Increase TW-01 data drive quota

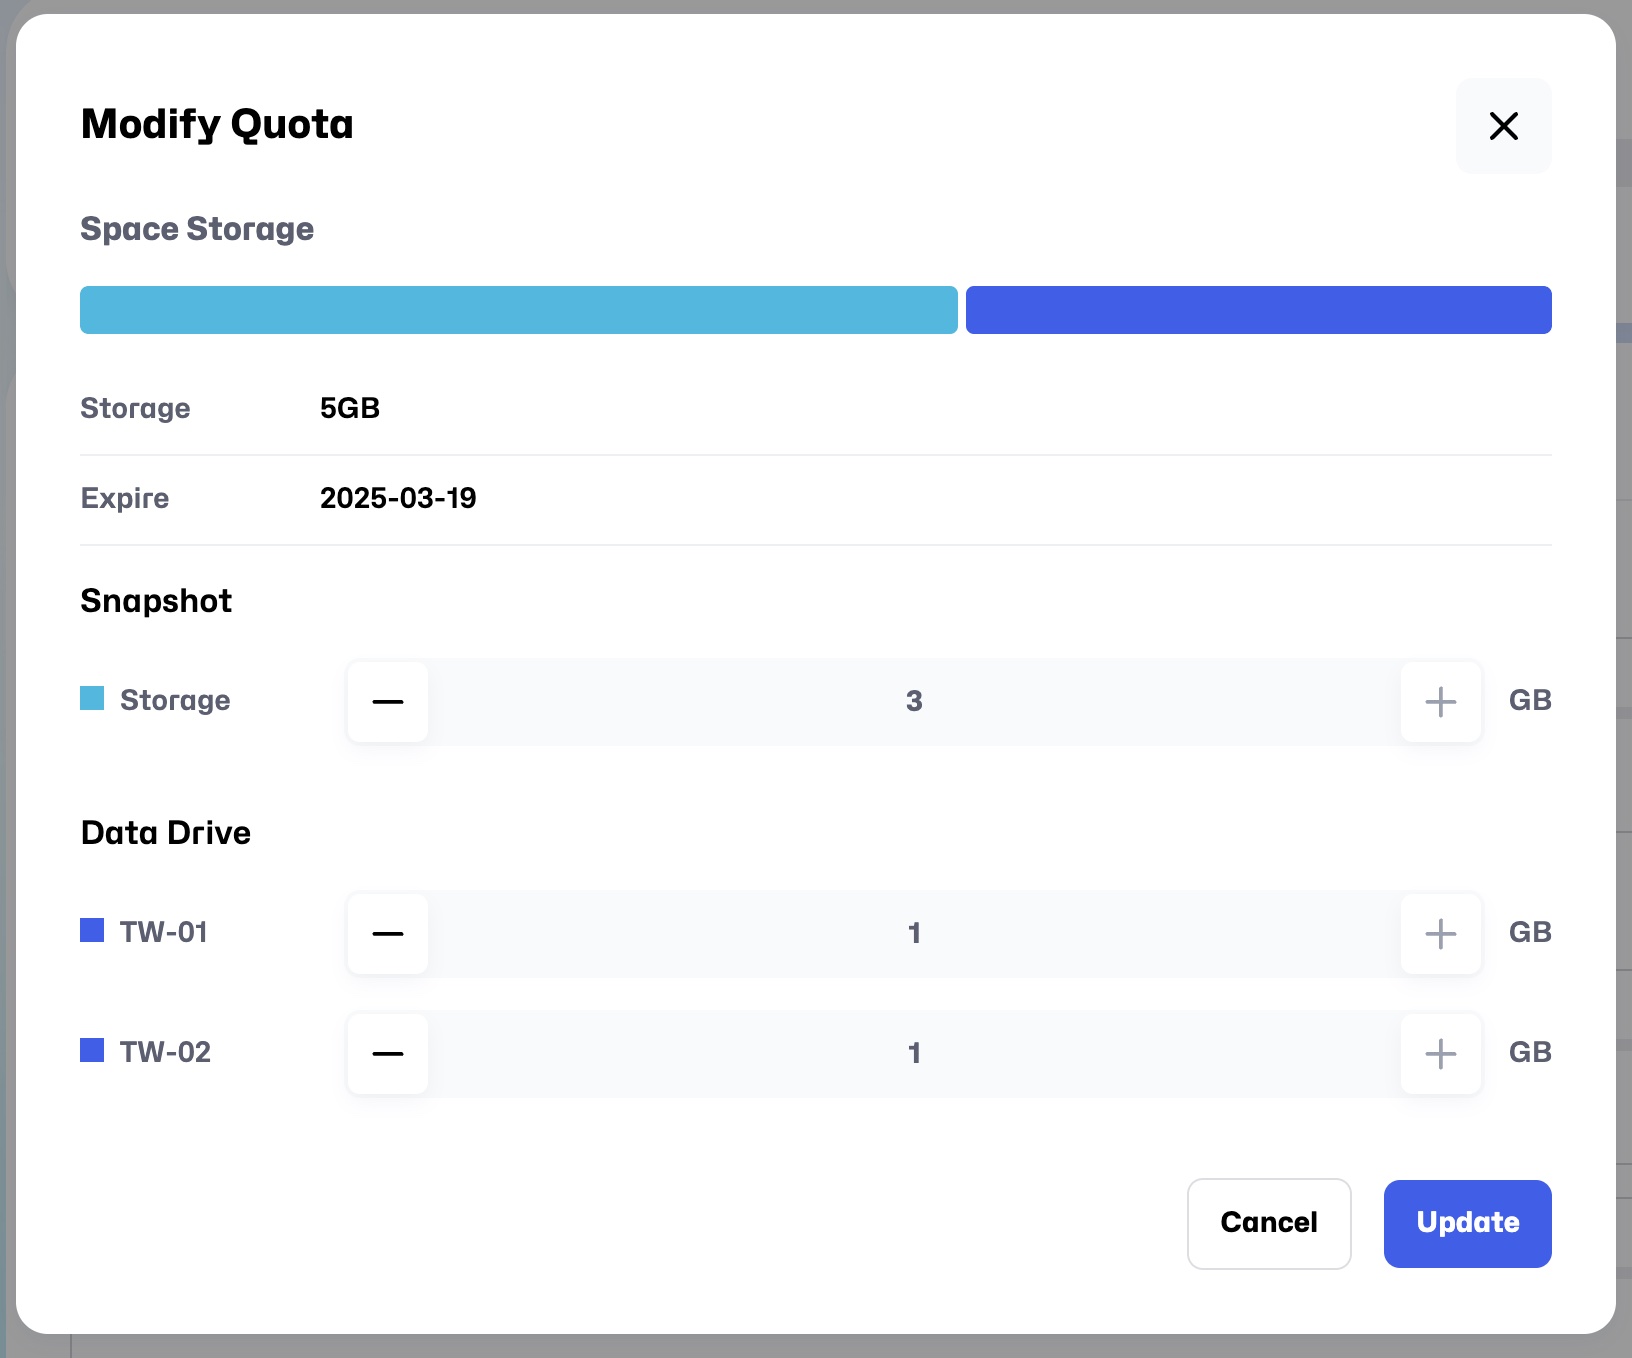pyautogui.click(x=1440, y=933)
